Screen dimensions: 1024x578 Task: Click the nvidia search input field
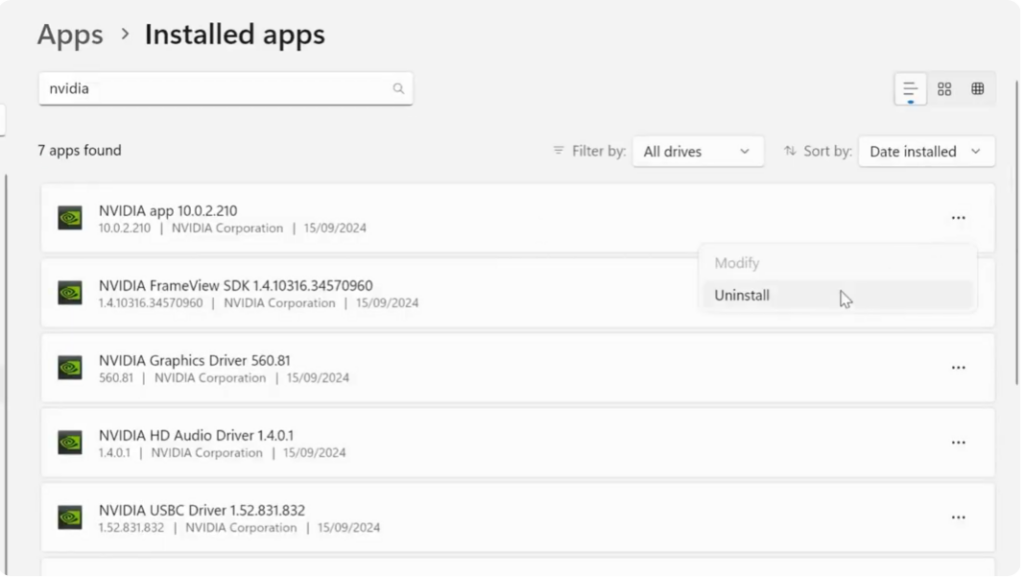click(x=215, y=89)
